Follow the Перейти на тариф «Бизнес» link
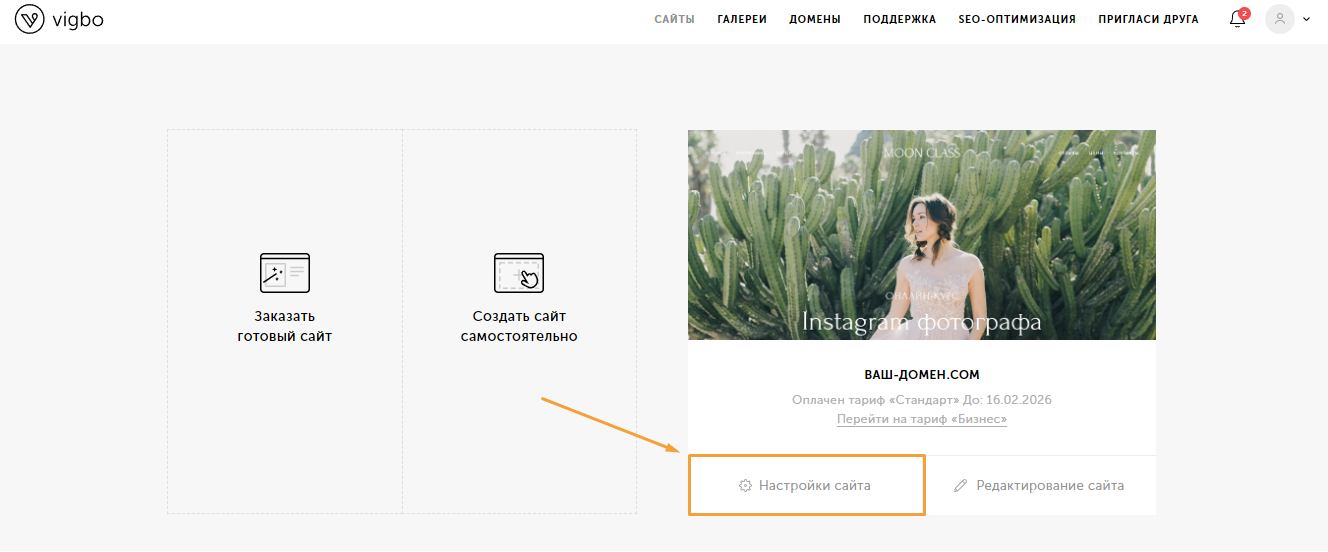Viewport: 1328px width, 552px height. (x=922, y=419)
